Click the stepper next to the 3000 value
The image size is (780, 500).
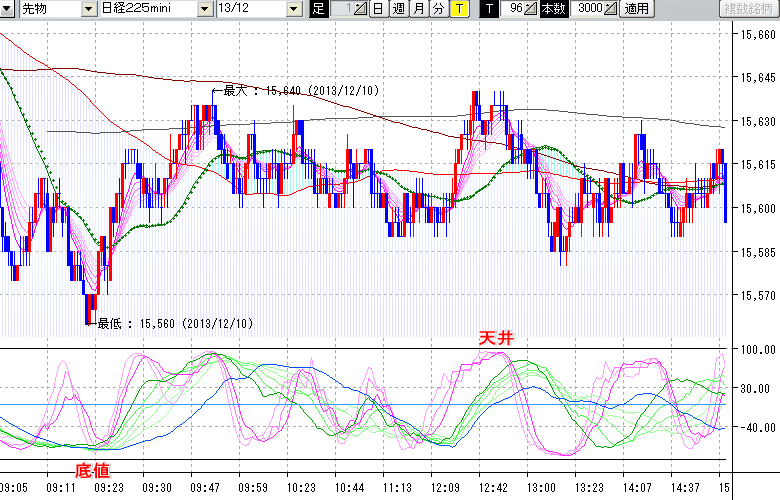tap(613, 9)
